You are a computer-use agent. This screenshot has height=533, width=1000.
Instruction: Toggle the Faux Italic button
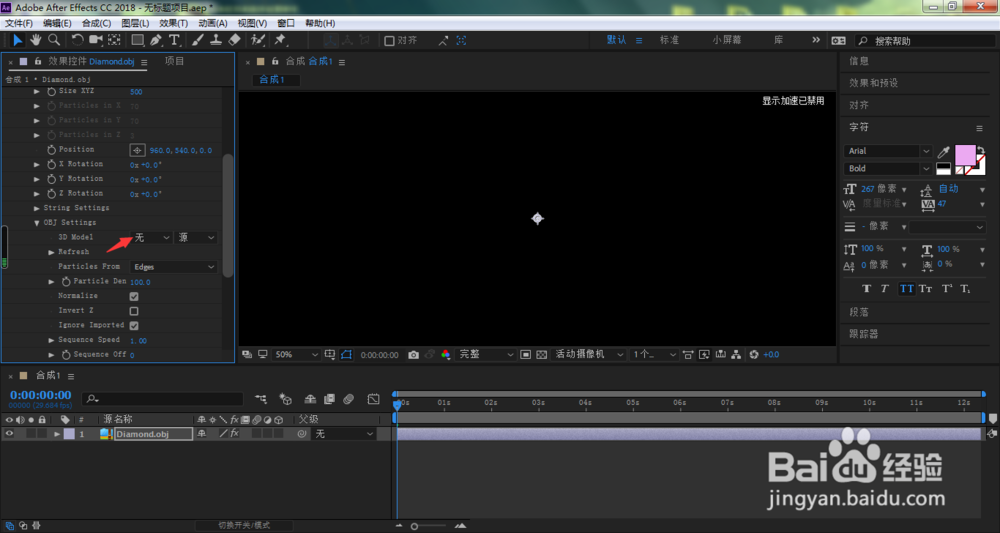click(885, 289)
